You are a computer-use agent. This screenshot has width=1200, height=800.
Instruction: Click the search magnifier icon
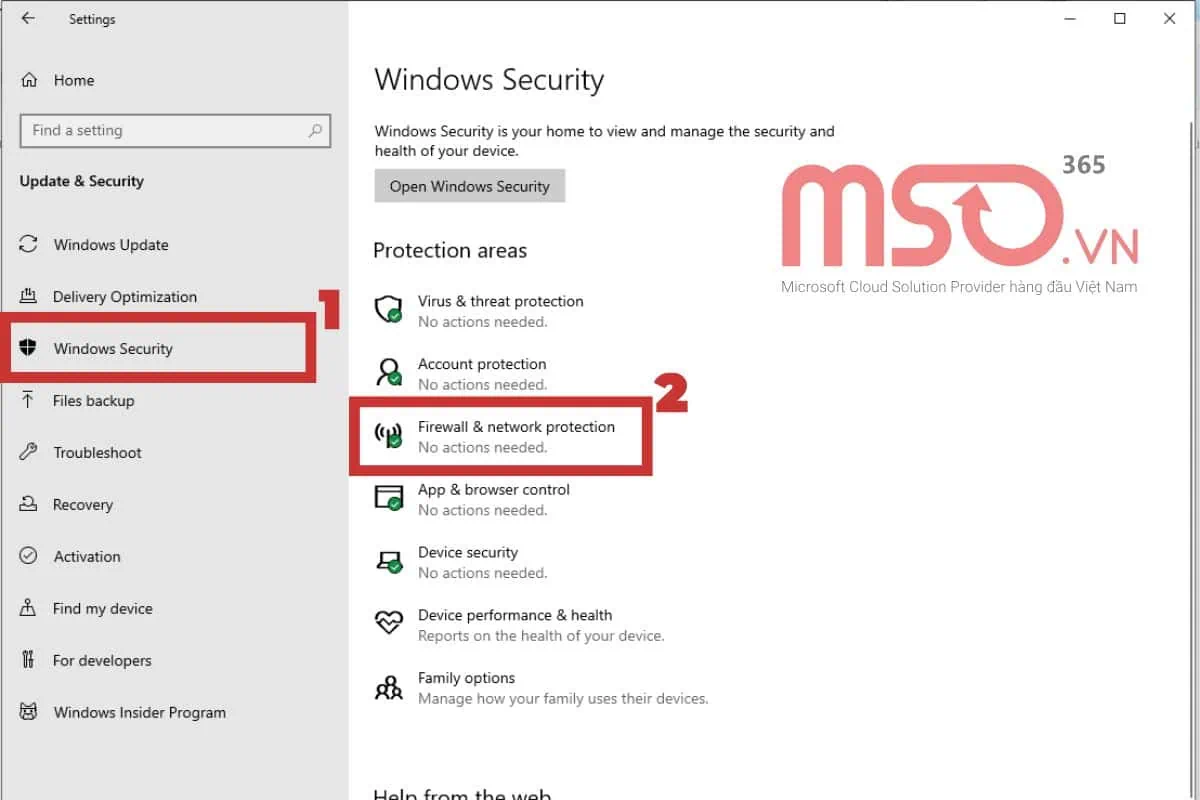tap(315, 130)
